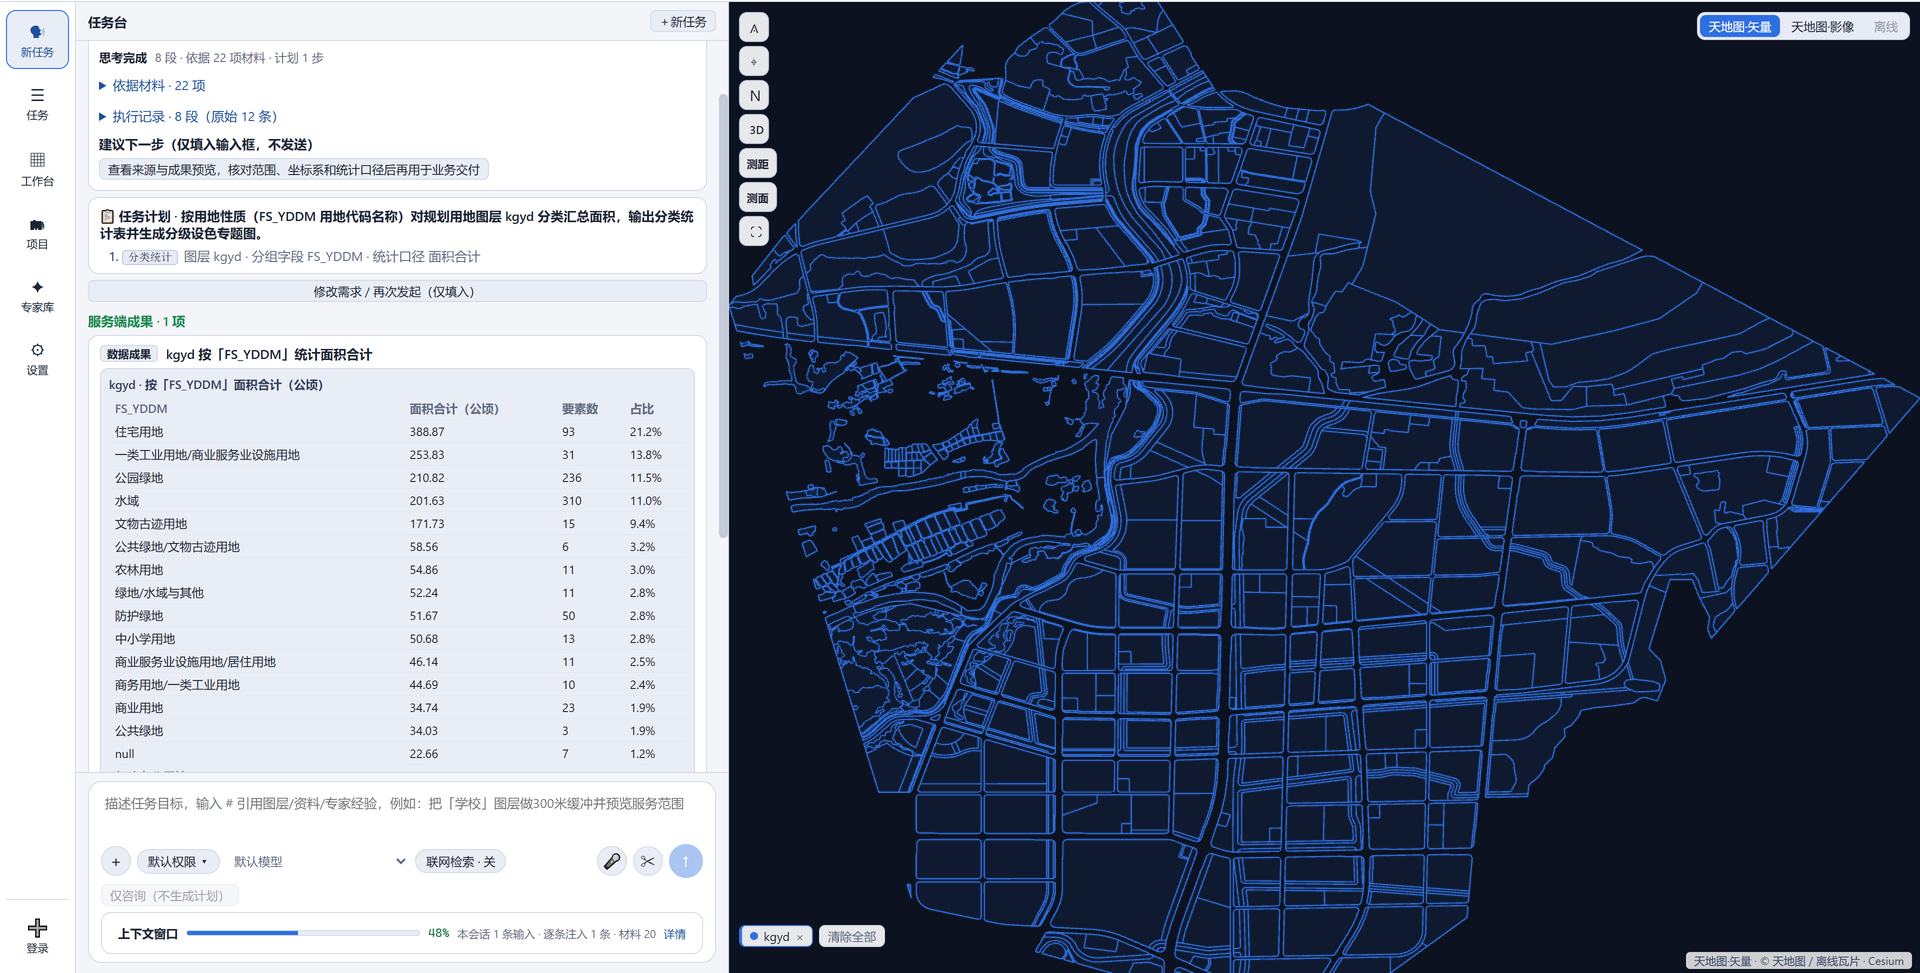
Task: Click the microphone voice input icon
Action: pos(612,861)
